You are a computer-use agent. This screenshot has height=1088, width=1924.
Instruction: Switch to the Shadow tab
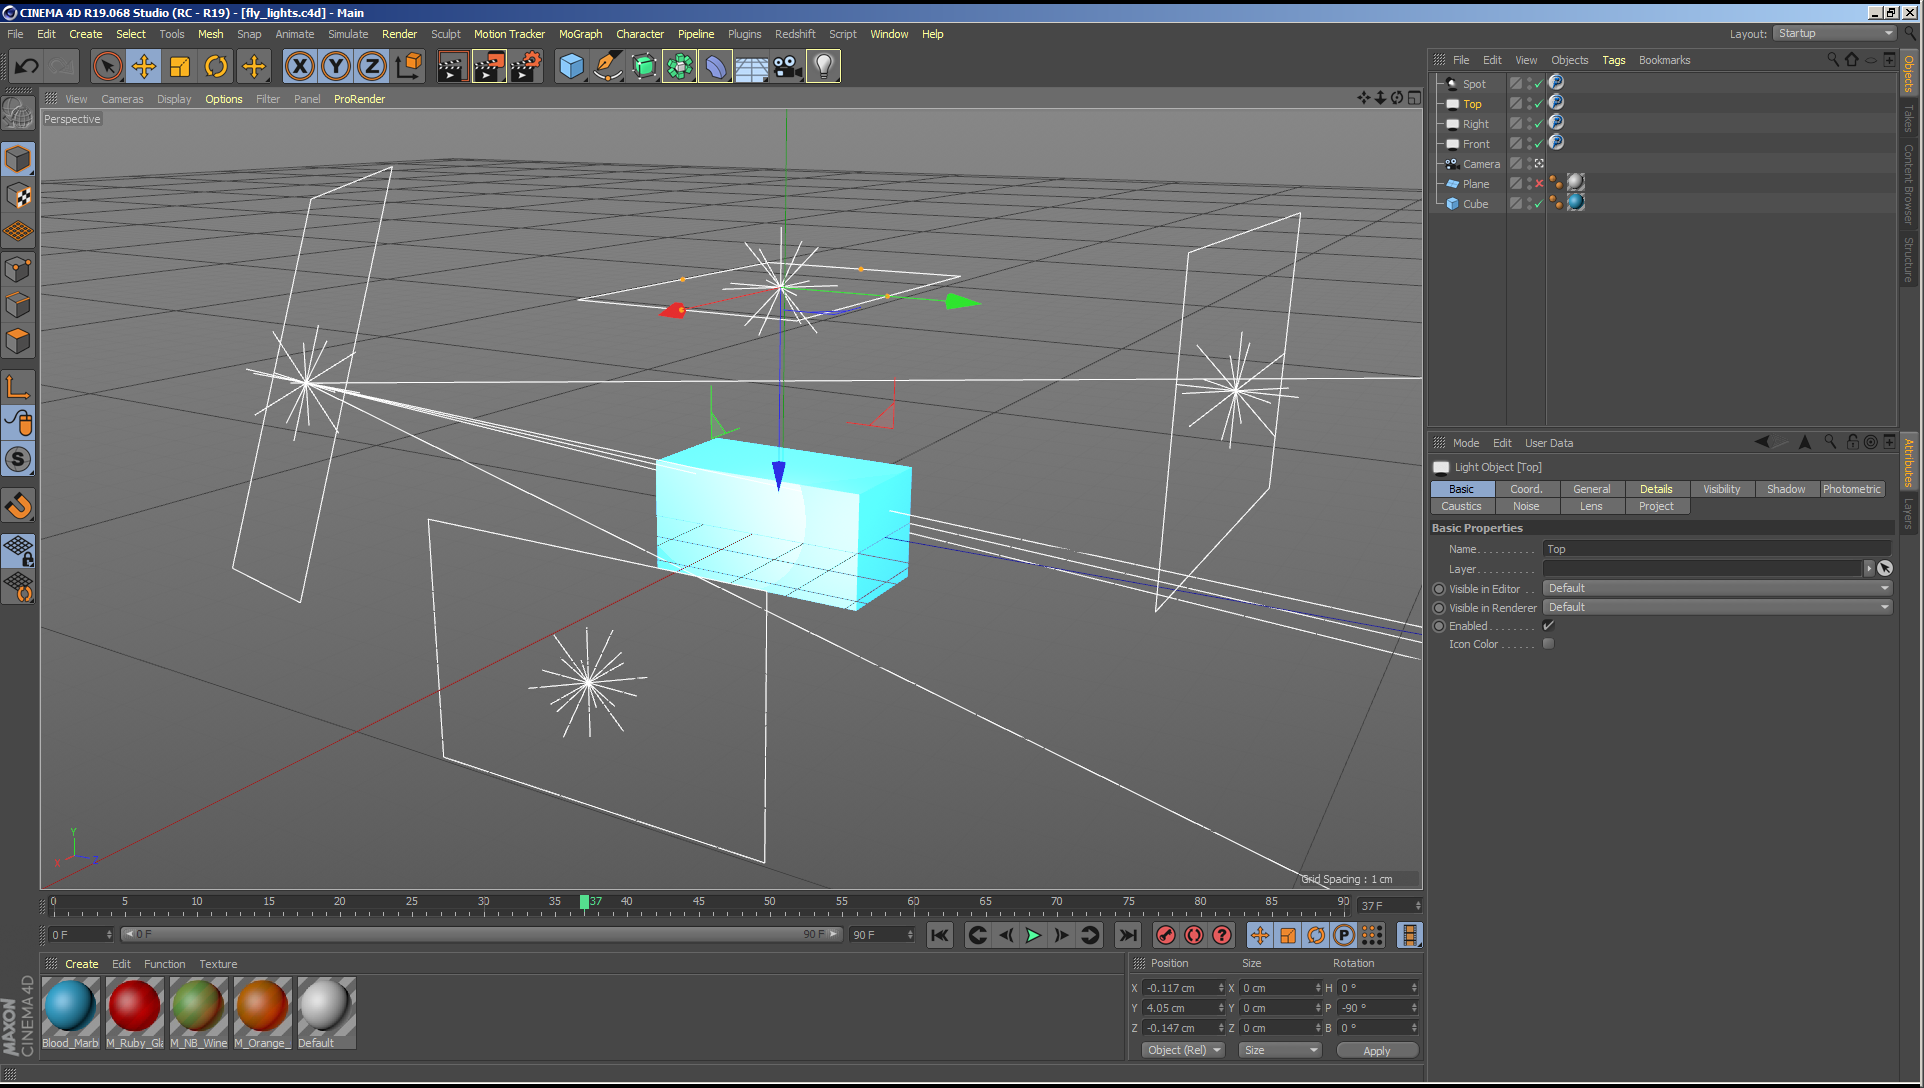click(1785, 489)
